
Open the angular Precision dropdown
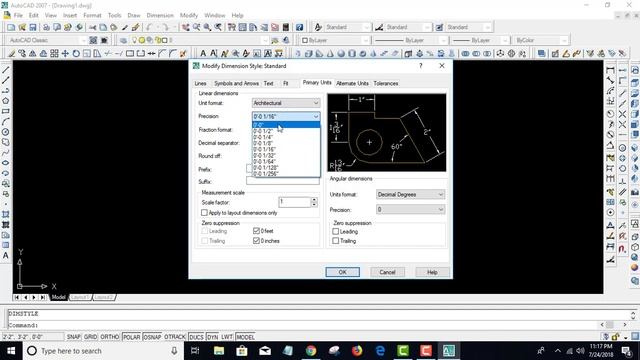(x=410, y=209)
